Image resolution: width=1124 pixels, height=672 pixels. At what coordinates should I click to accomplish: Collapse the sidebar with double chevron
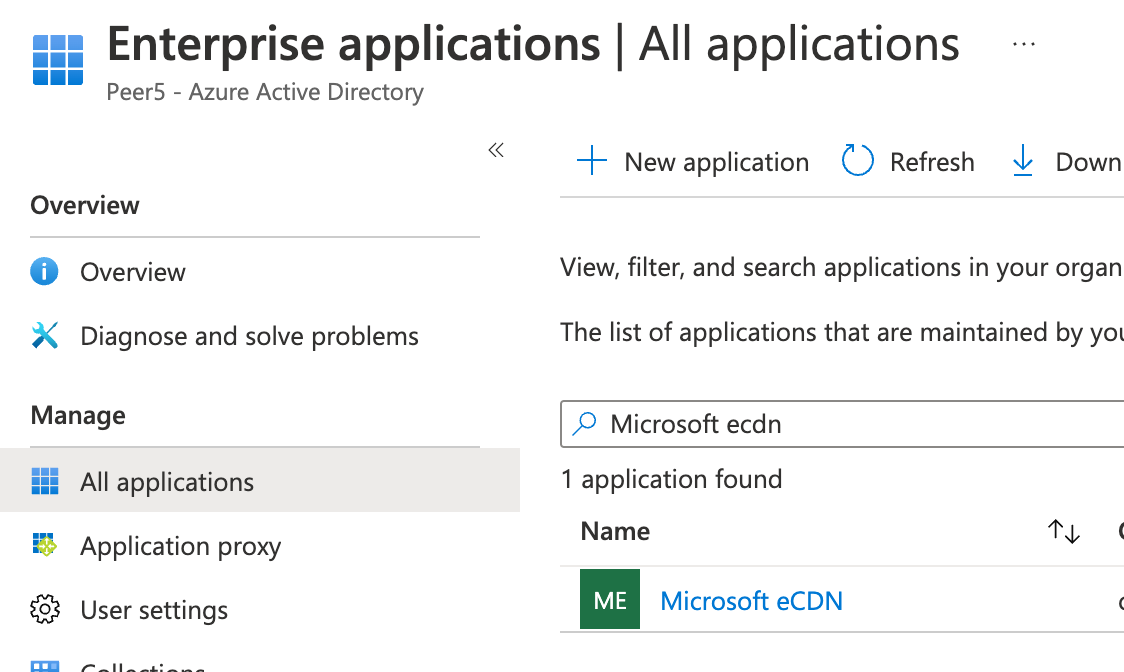click(496, 150)
